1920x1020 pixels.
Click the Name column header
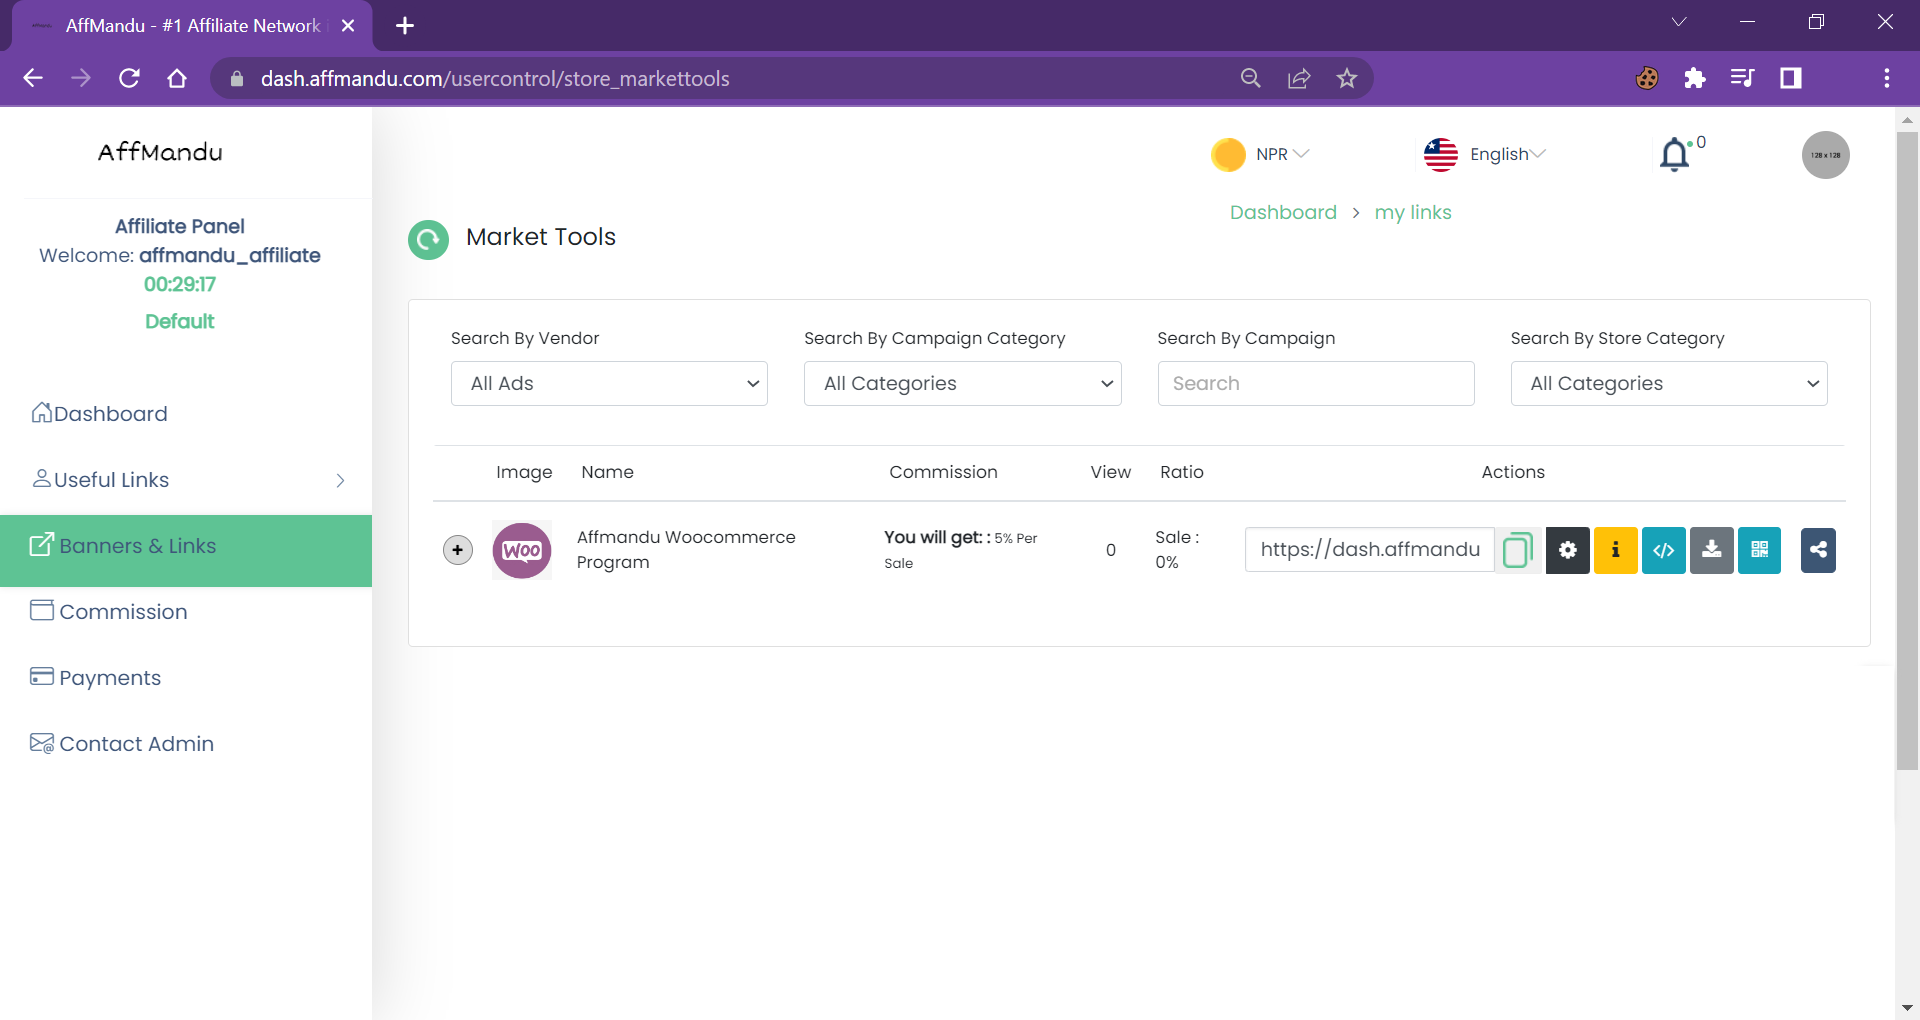[x=608, y=472]
